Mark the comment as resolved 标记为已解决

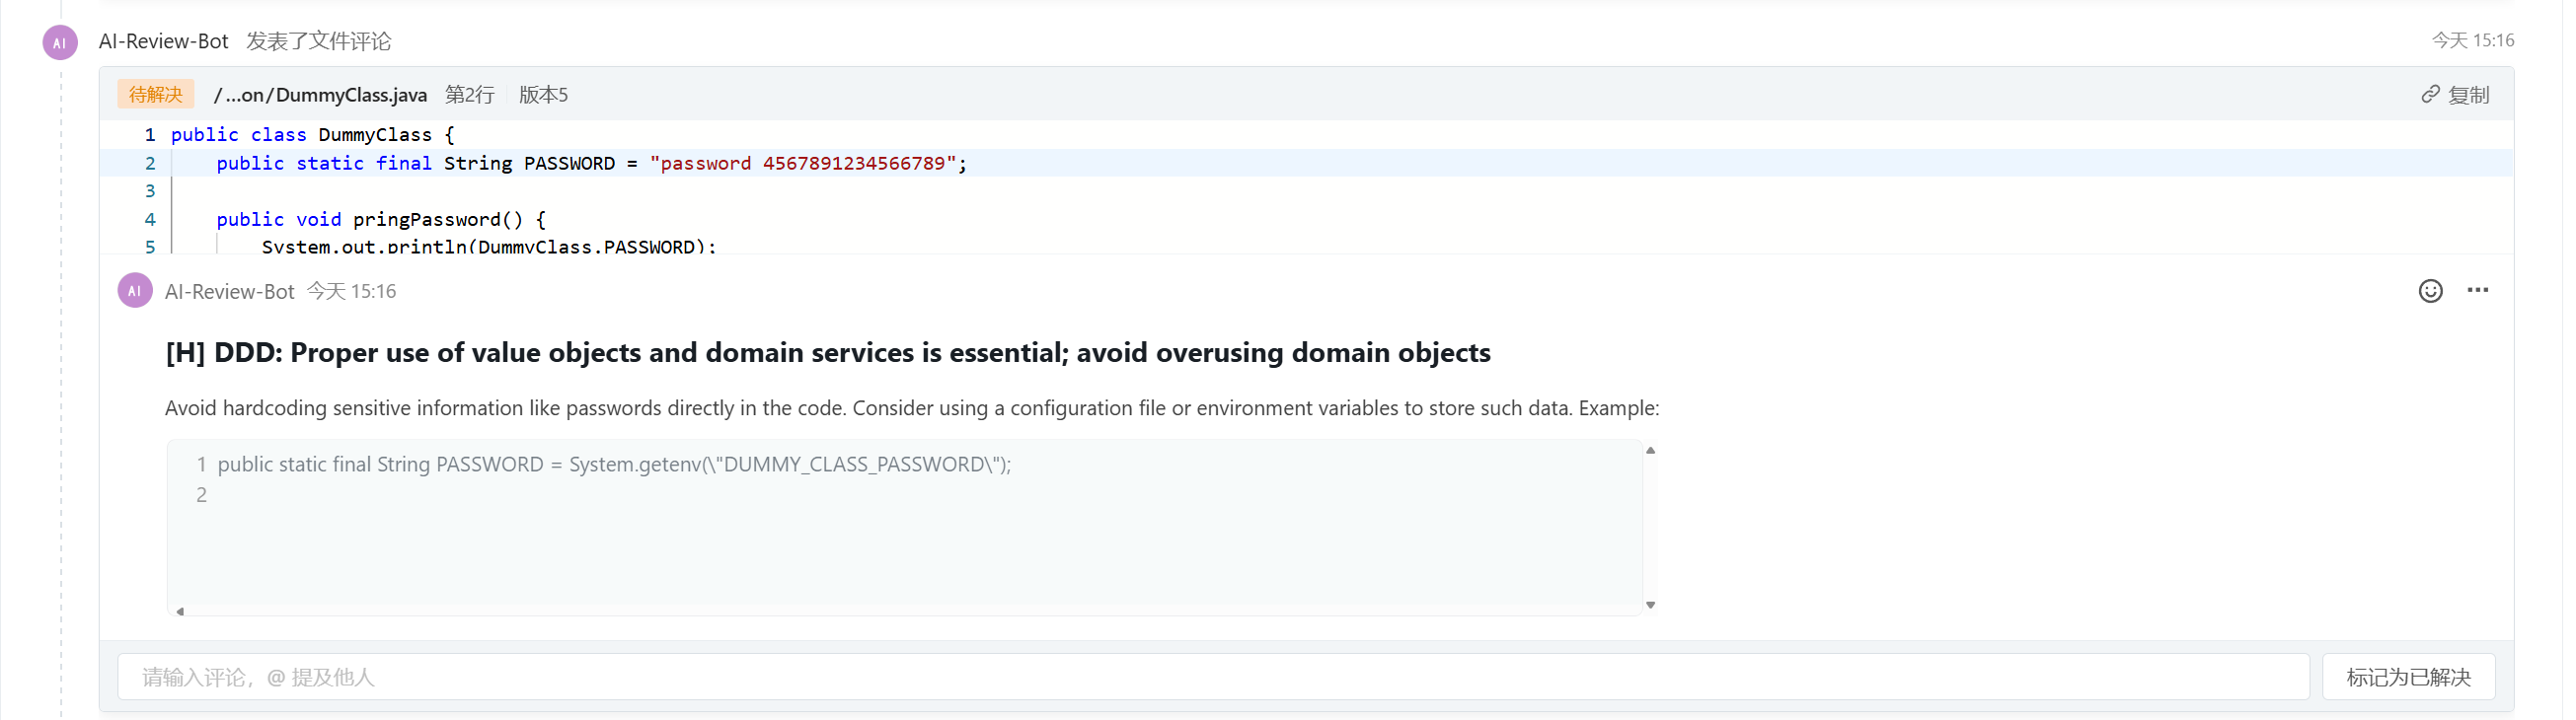click(x=2408, y=677)
